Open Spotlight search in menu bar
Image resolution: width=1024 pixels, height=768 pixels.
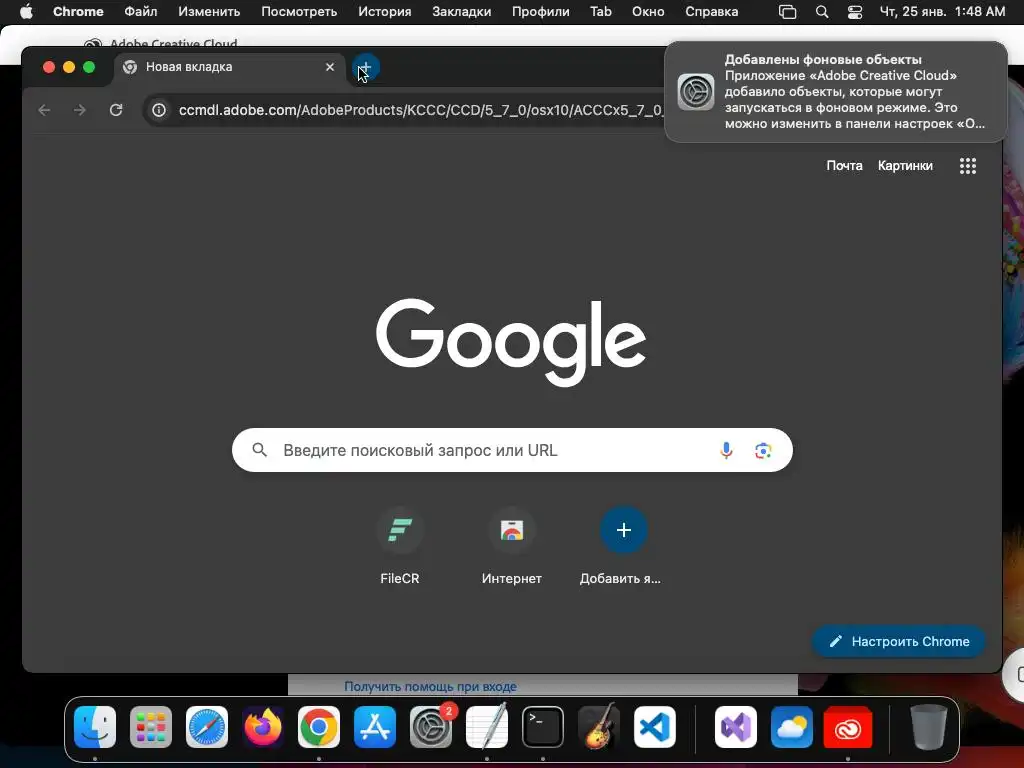click(x=822, y=12)
